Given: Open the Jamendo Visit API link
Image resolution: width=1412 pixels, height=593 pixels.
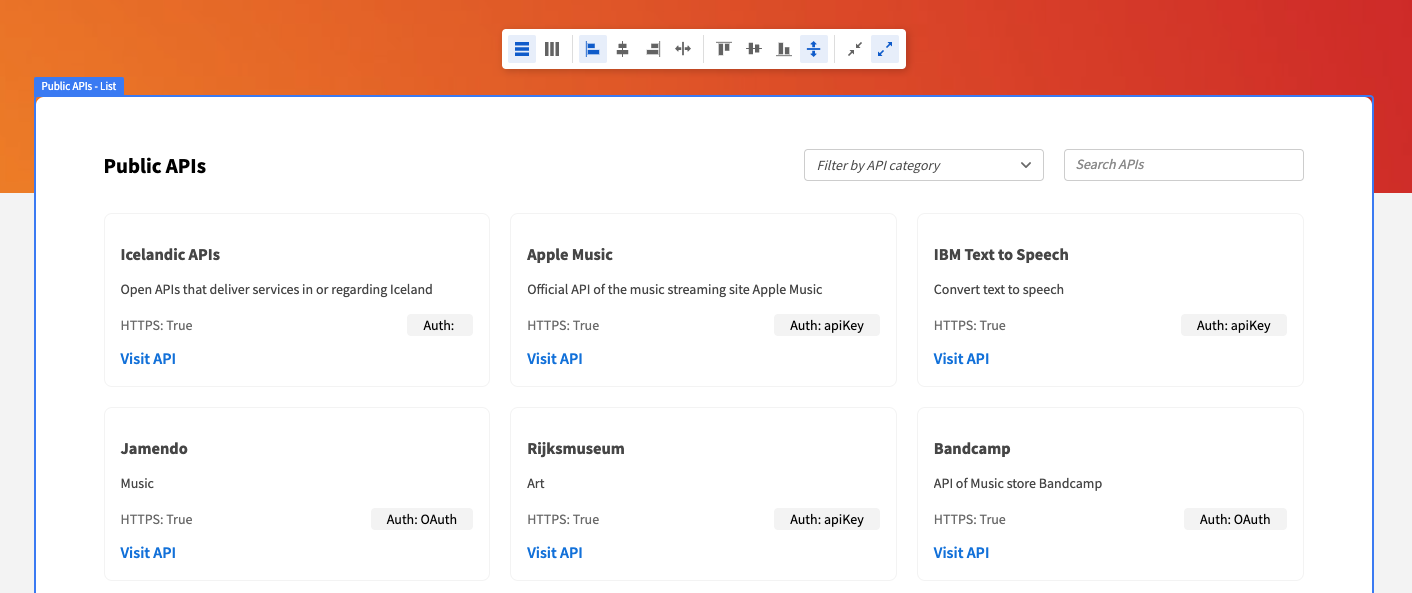Looking at the screenshot, I should click(148, 552).
